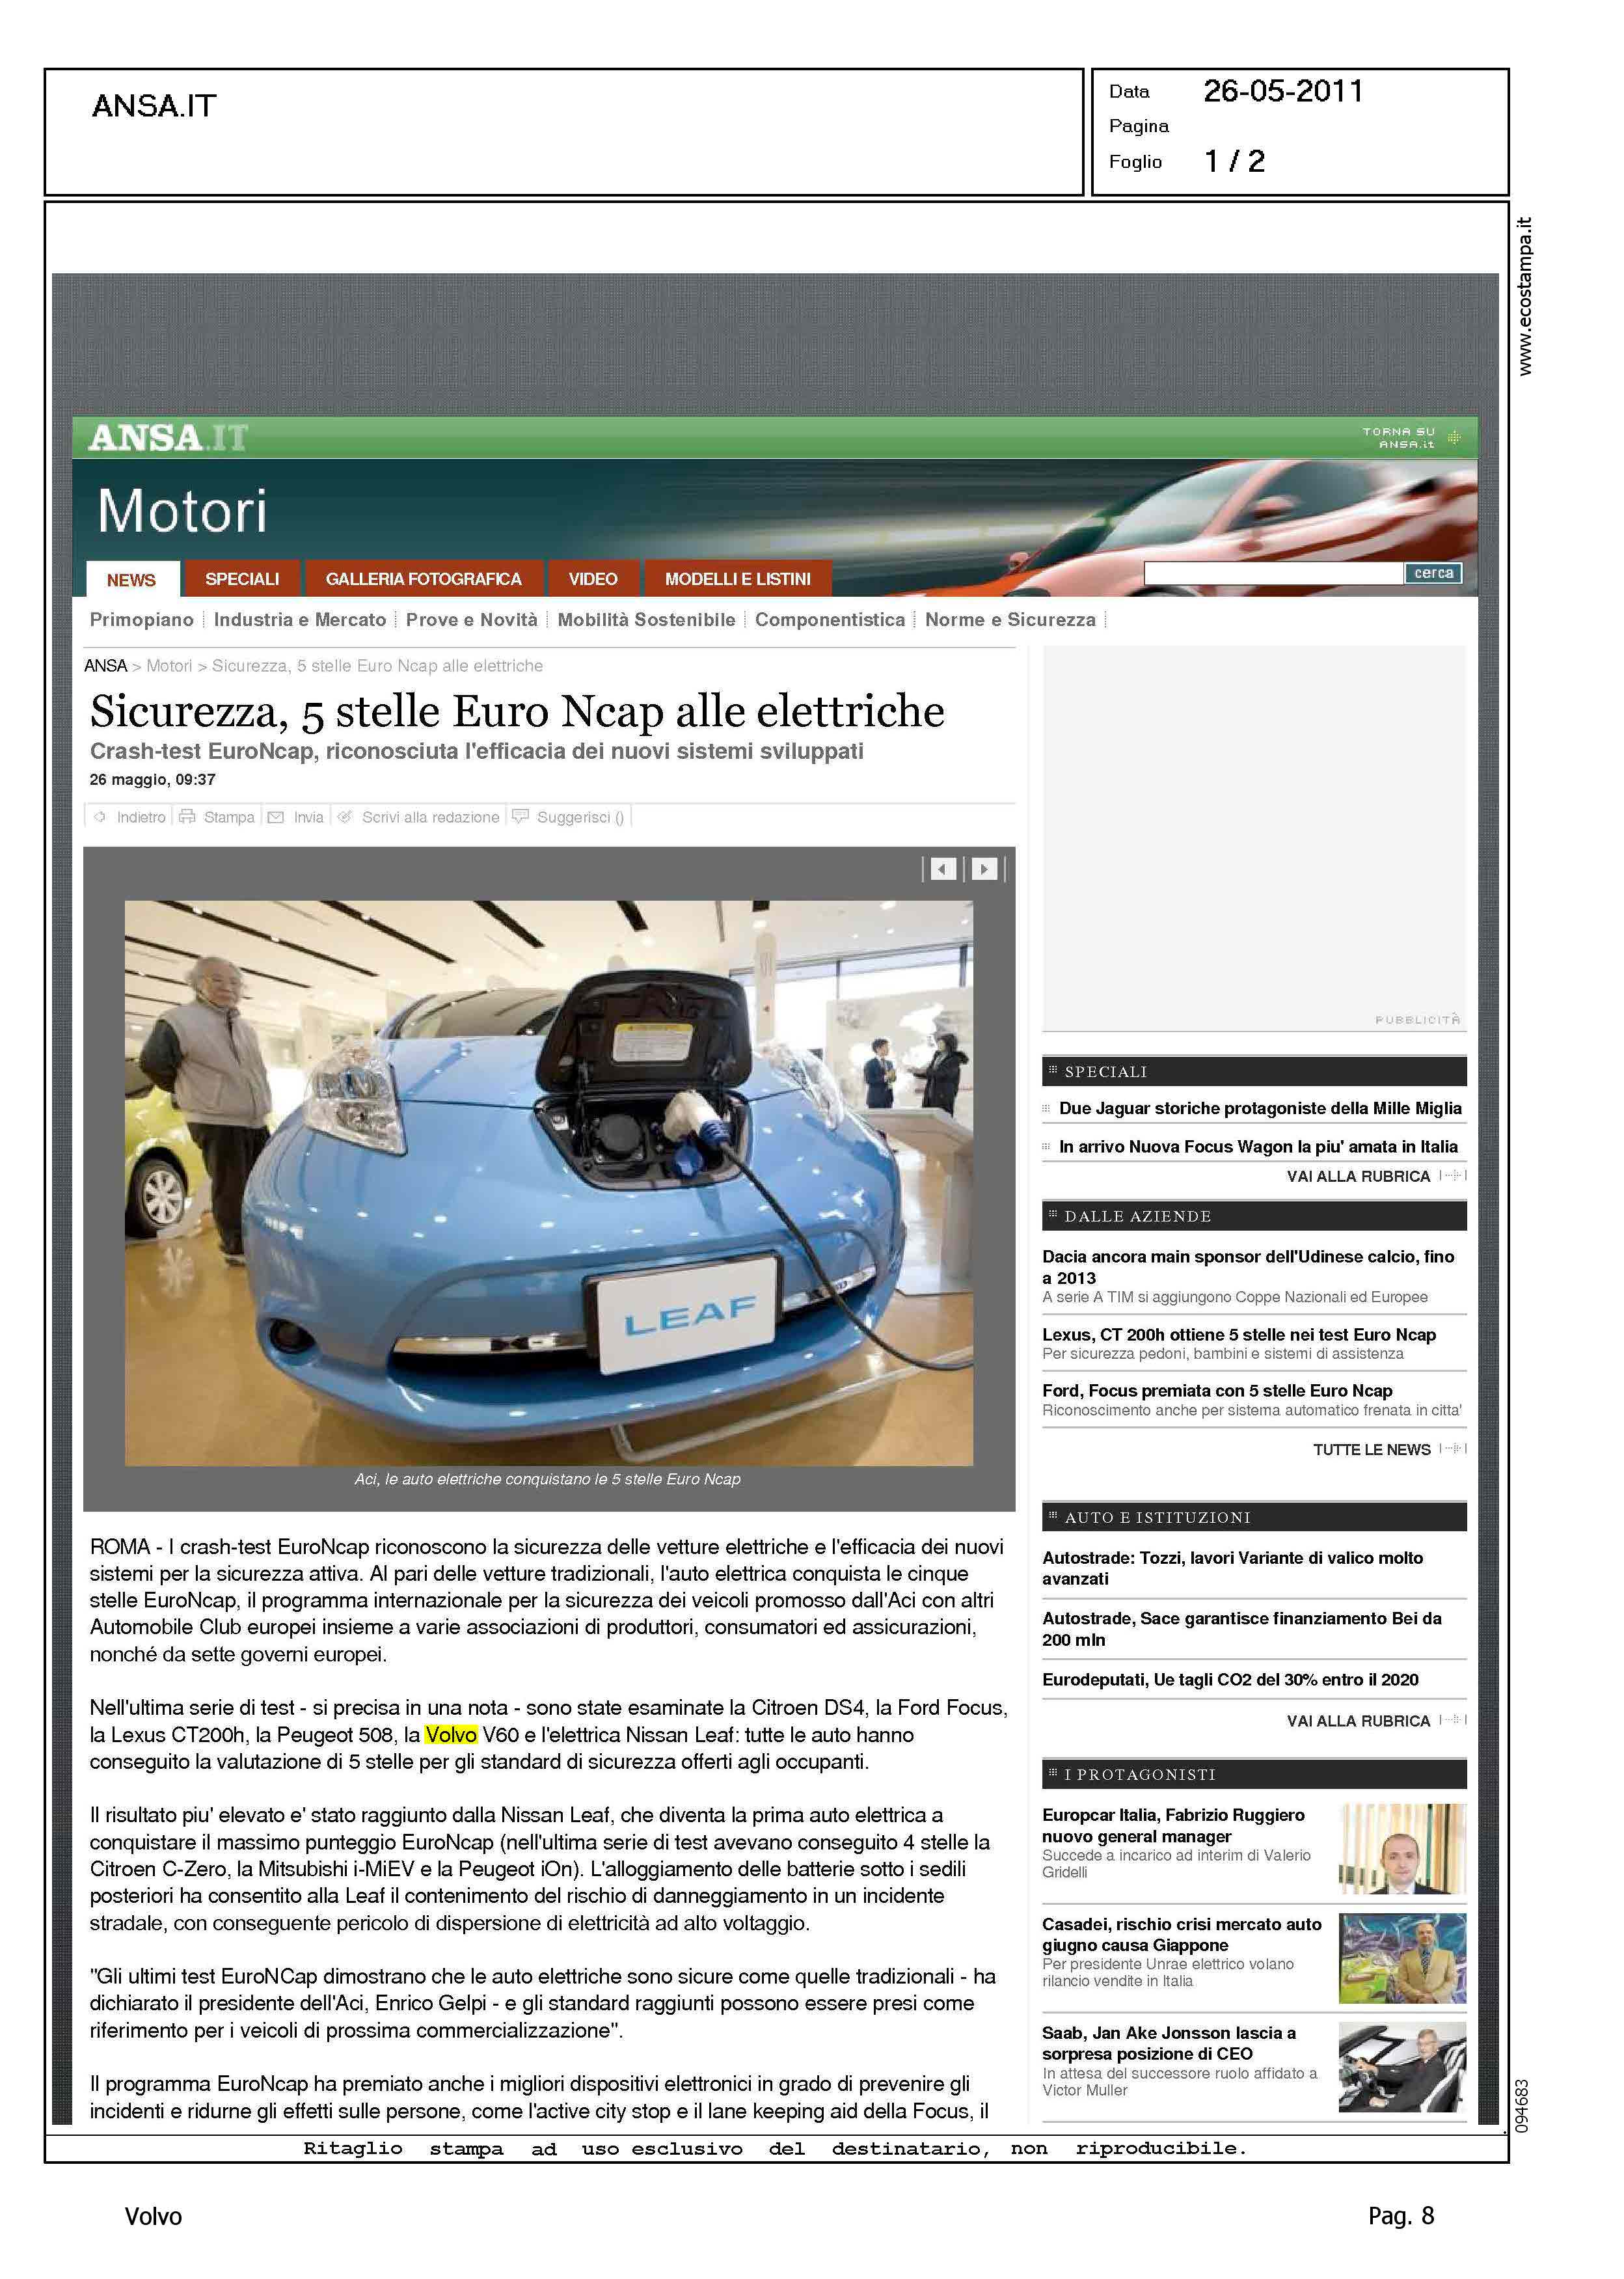1624x2279 pixels.
Task: Click the Scrivi alla redazione pencil icon
Action: pyautogui.click(x=345, y=817)
